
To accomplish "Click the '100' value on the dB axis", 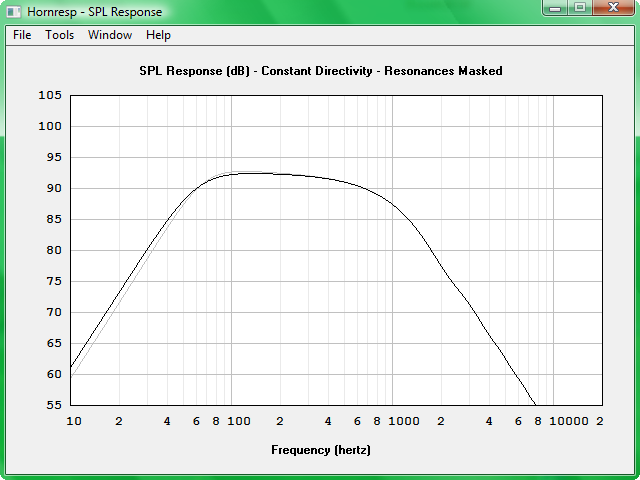I will click(x=50, y=126).
